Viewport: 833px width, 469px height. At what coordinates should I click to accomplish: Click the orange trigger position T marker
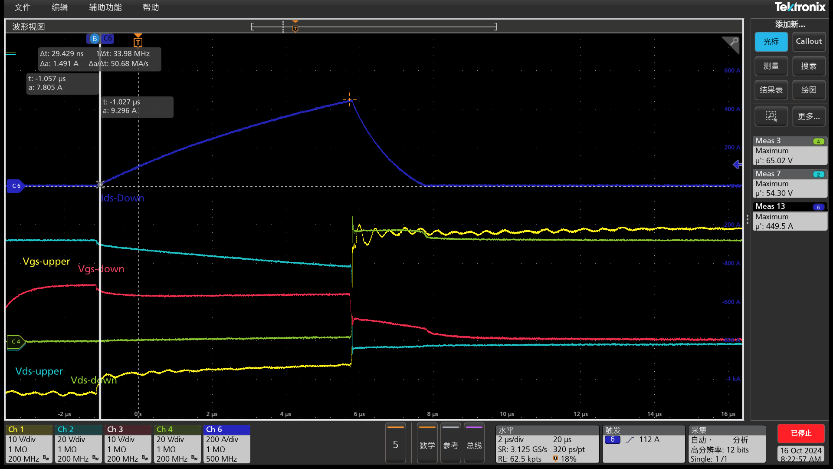(x=138, y=41)
